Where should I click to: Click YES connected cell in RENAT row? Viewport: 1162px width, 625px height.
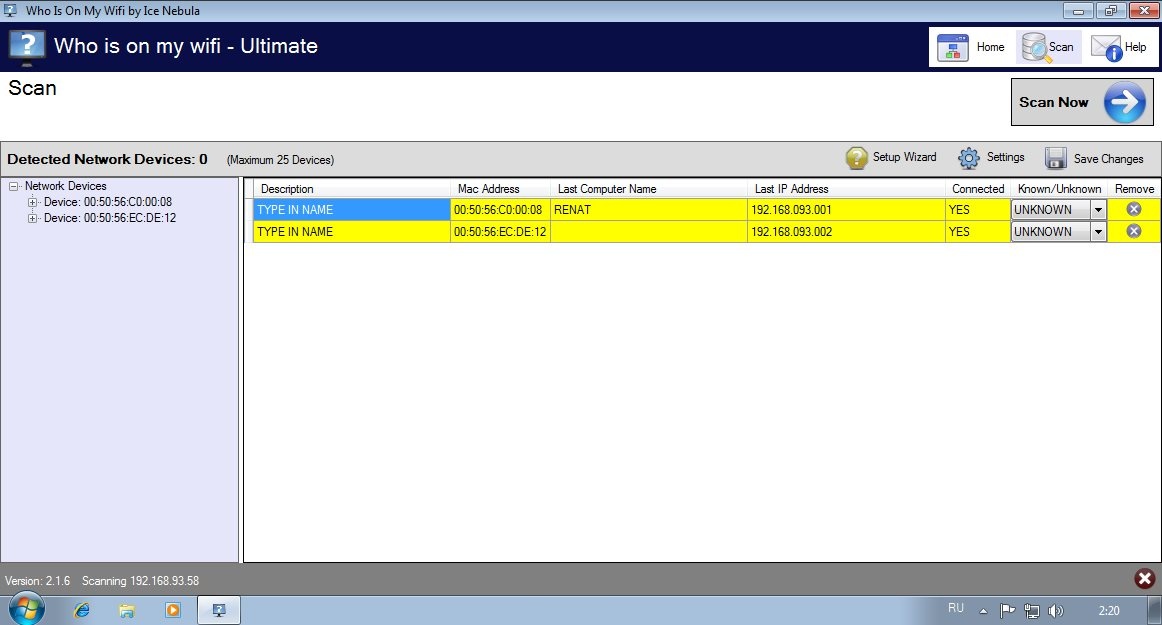point(978,210)
